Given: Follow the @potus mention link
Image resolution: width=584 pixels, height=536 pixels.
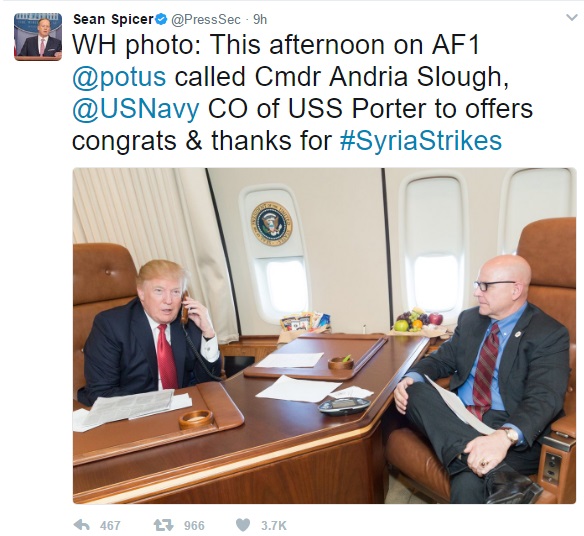Looking at the screenshot, I should tap(119, 77).
